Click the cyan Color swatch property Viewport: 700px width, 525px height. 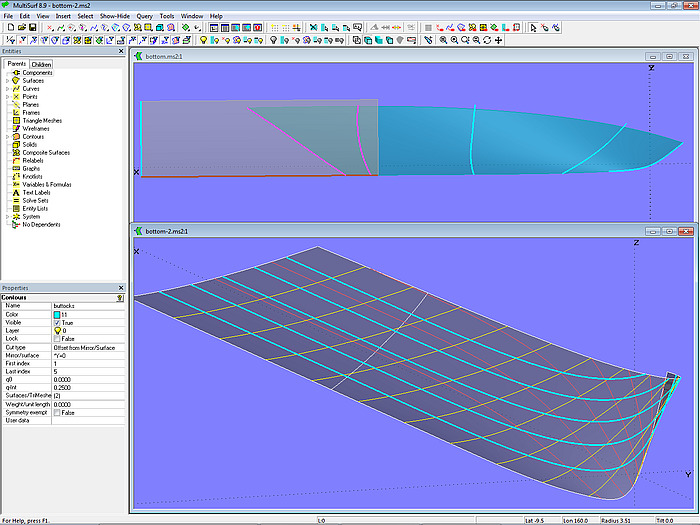(57, 315)
